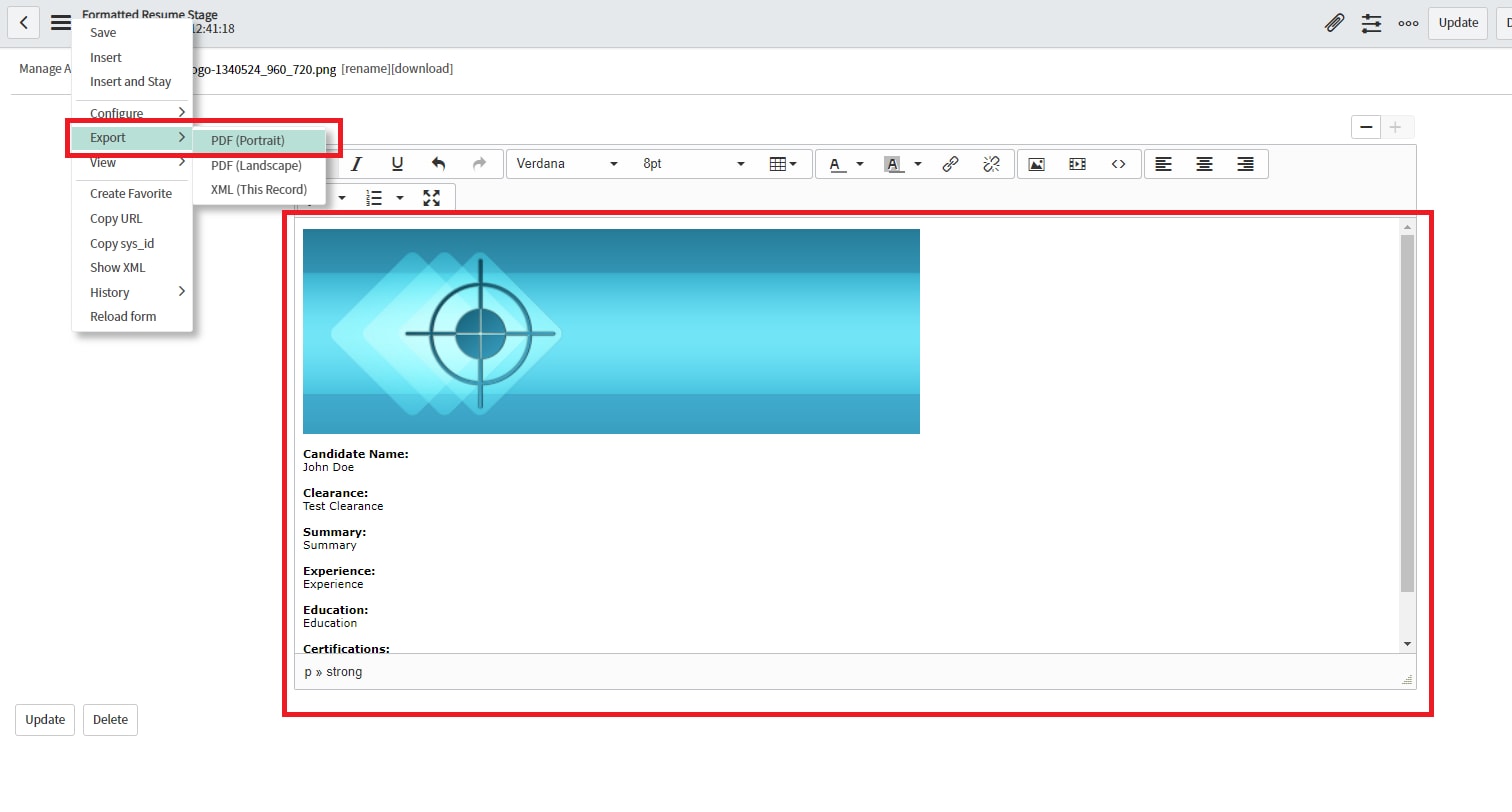This screenshot has width=1512, height=812.
Task: Apply text color with the underlined A
Action: click(835, 164)
